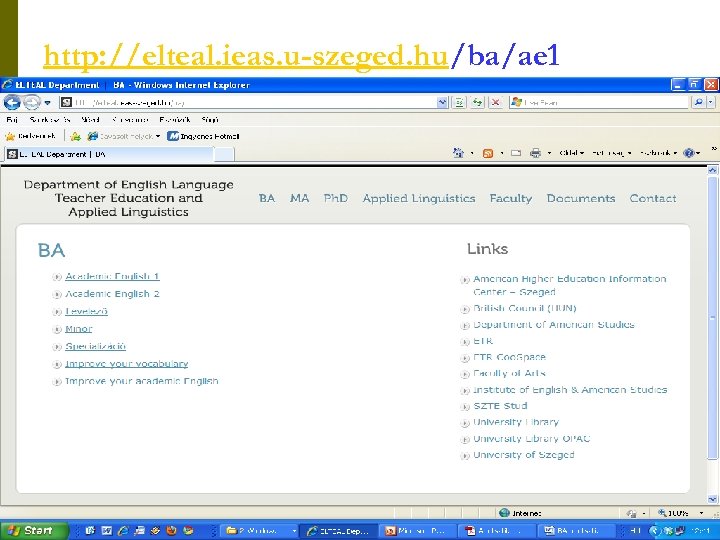Click the red Stop loading icon
Viewport: 720px width, 540px height.
pyautogui.click(x=495, y=102)
